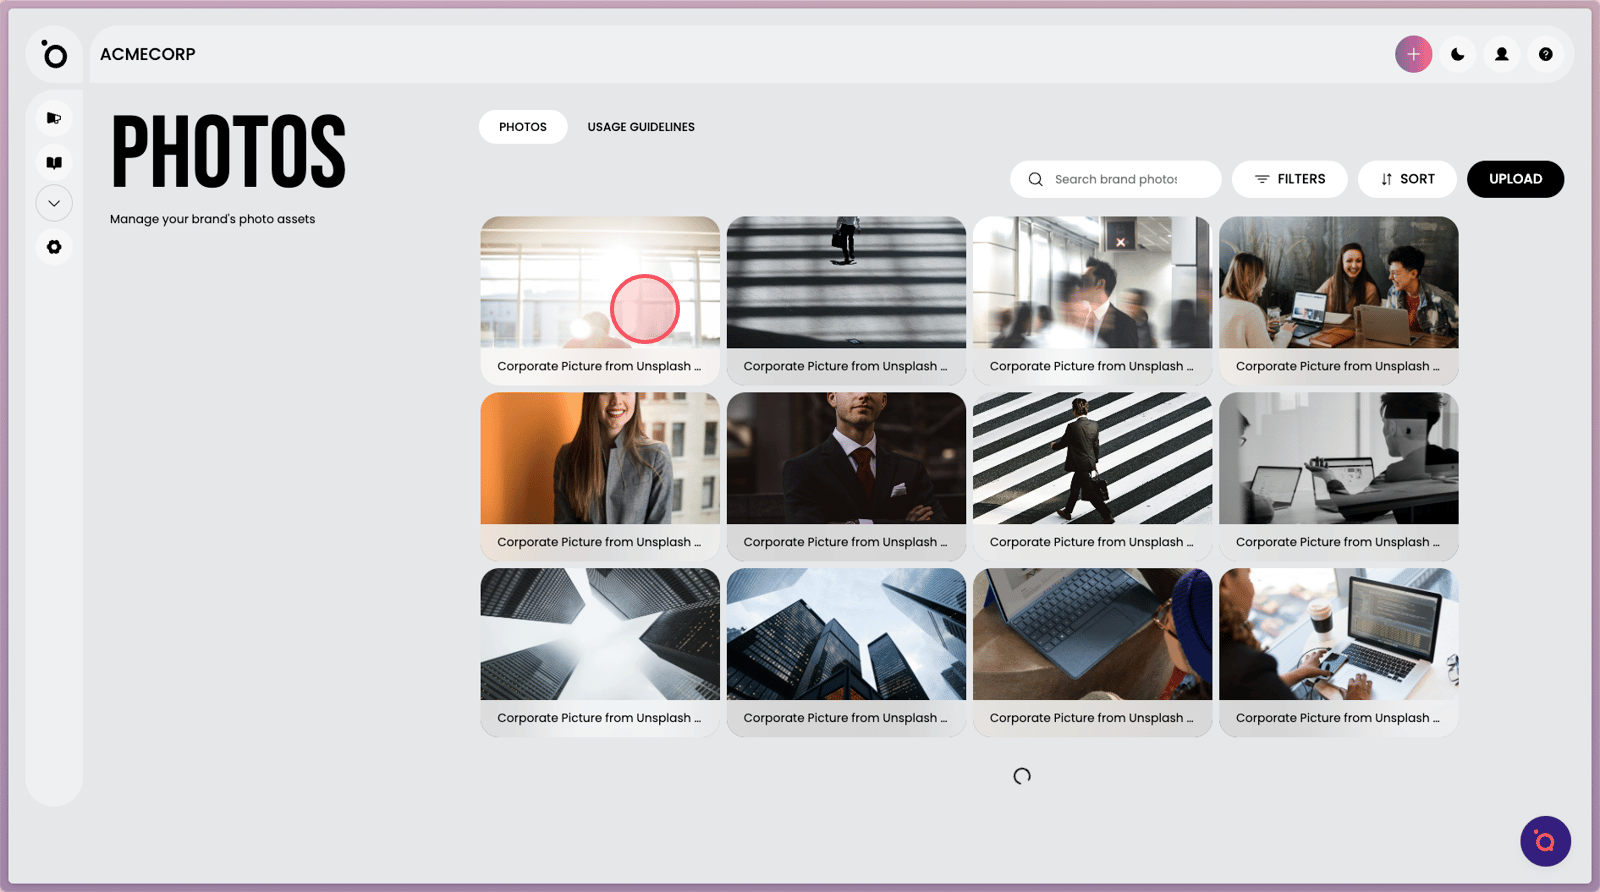Viewport: 1600px width, 892px height.
Task: Open the settings gear in the sidebar
Action: click(x=54, y=247)
